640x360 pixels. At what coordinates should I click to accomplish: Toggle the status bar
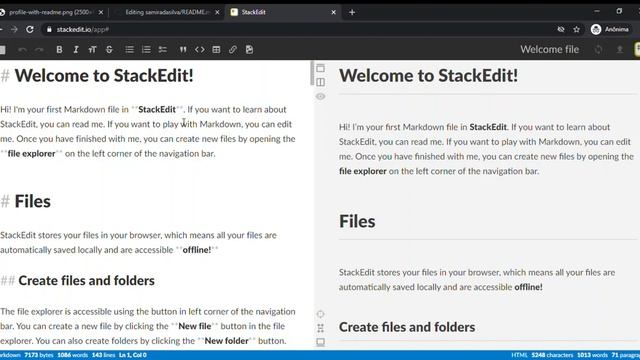click(320, 342)
